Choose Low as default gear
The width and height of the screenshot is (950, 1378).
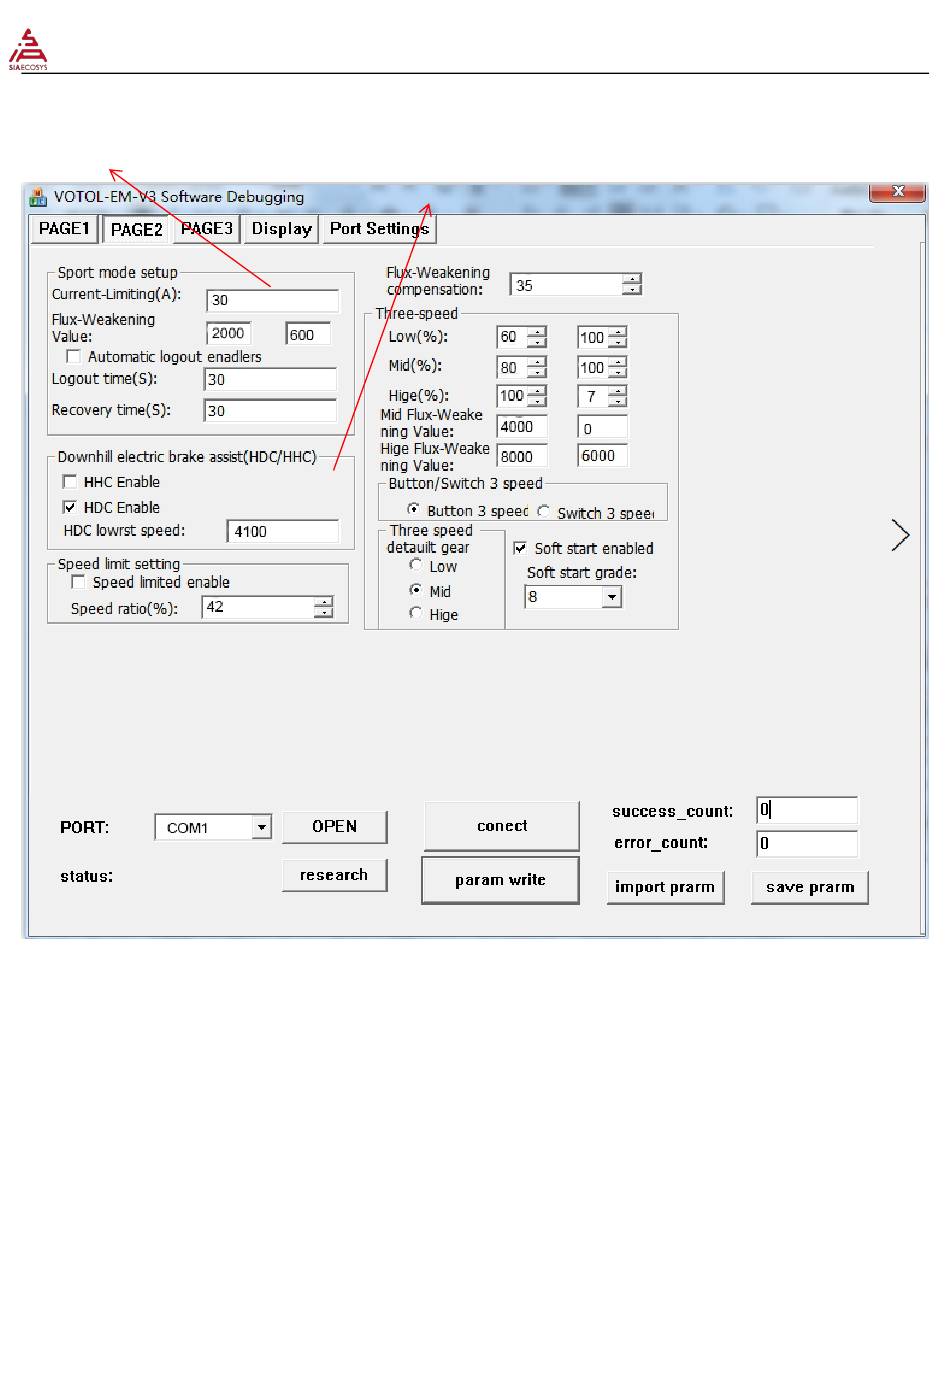pos(416,565)
